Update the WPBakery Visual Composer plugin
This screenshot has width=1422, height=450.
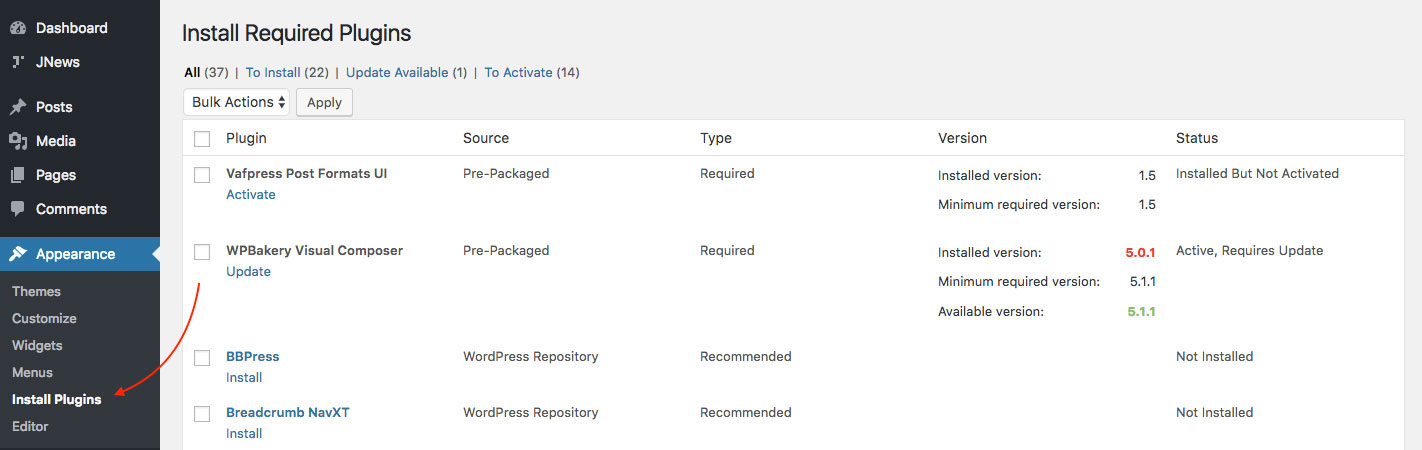[x=248, y=271]
